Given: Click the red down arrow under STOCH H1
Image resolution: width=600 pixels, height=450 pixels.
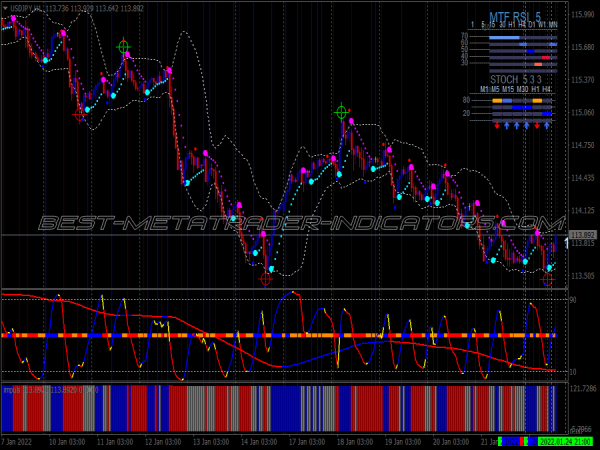Looking at the screenshot, I should (x=537, y=125).
